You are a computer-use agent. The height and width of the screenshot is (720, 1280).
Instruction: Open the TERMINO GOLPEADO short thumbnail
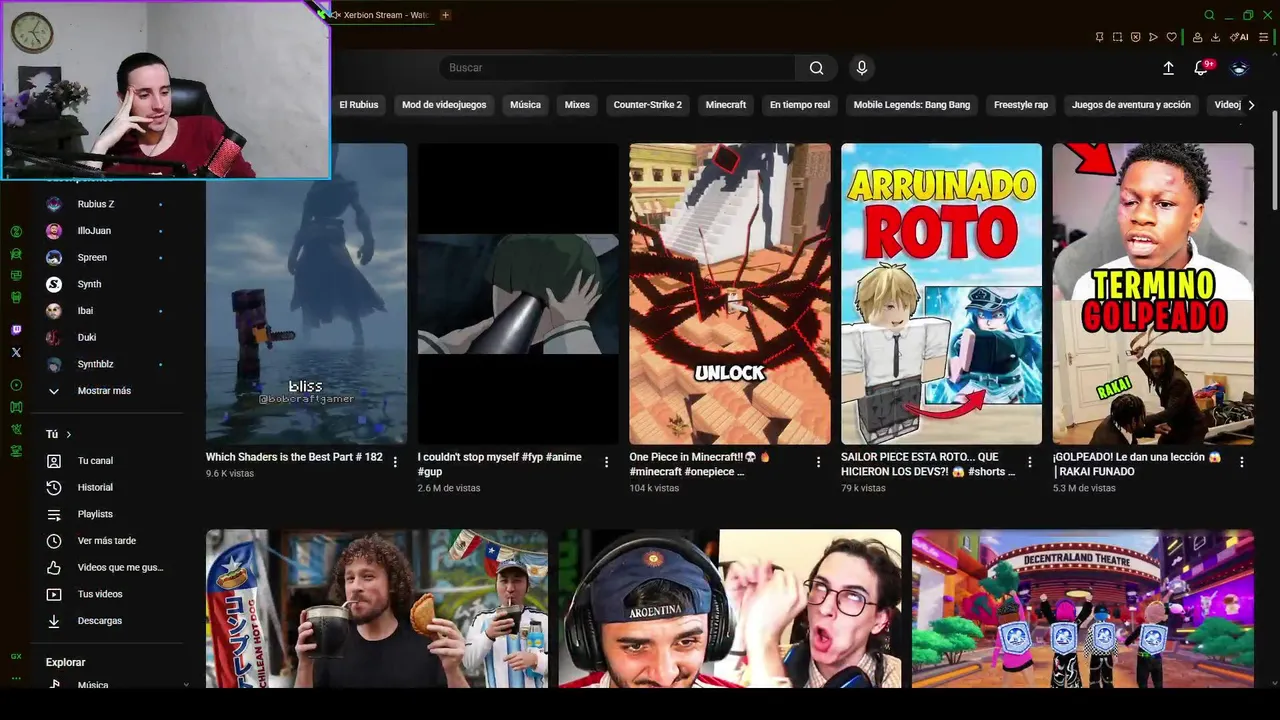click(x=1153, y=294)
